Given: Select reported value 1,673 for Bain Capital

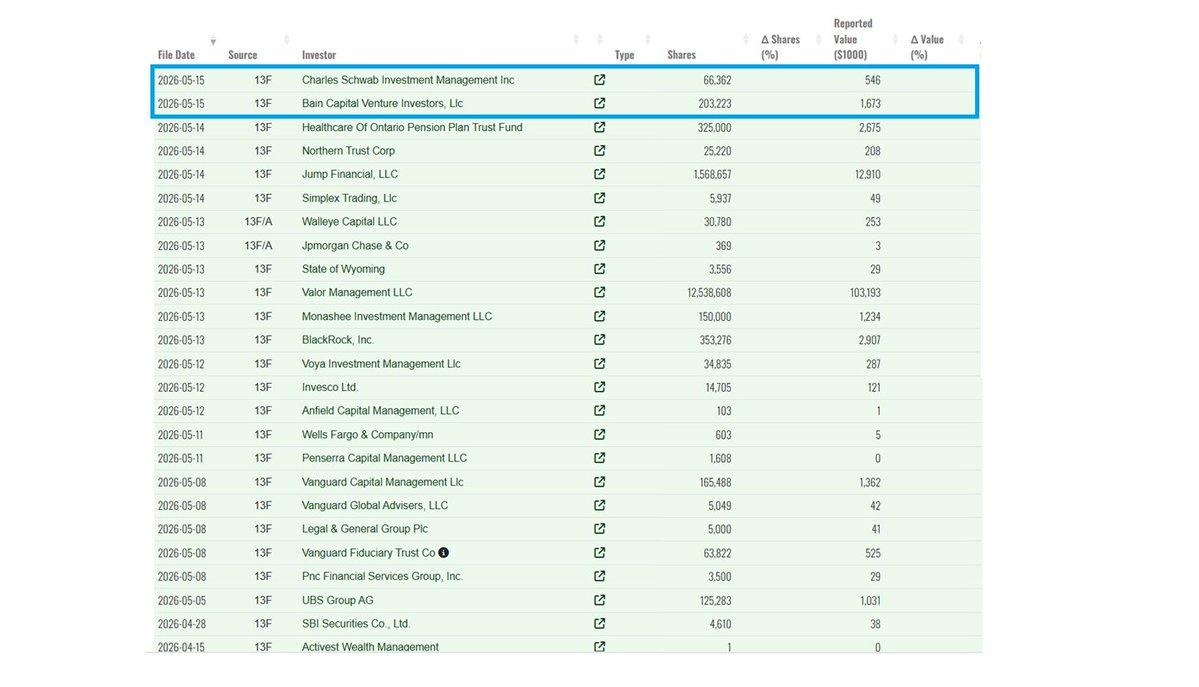Looking at the screenshot, I should (x=869, y=103).
